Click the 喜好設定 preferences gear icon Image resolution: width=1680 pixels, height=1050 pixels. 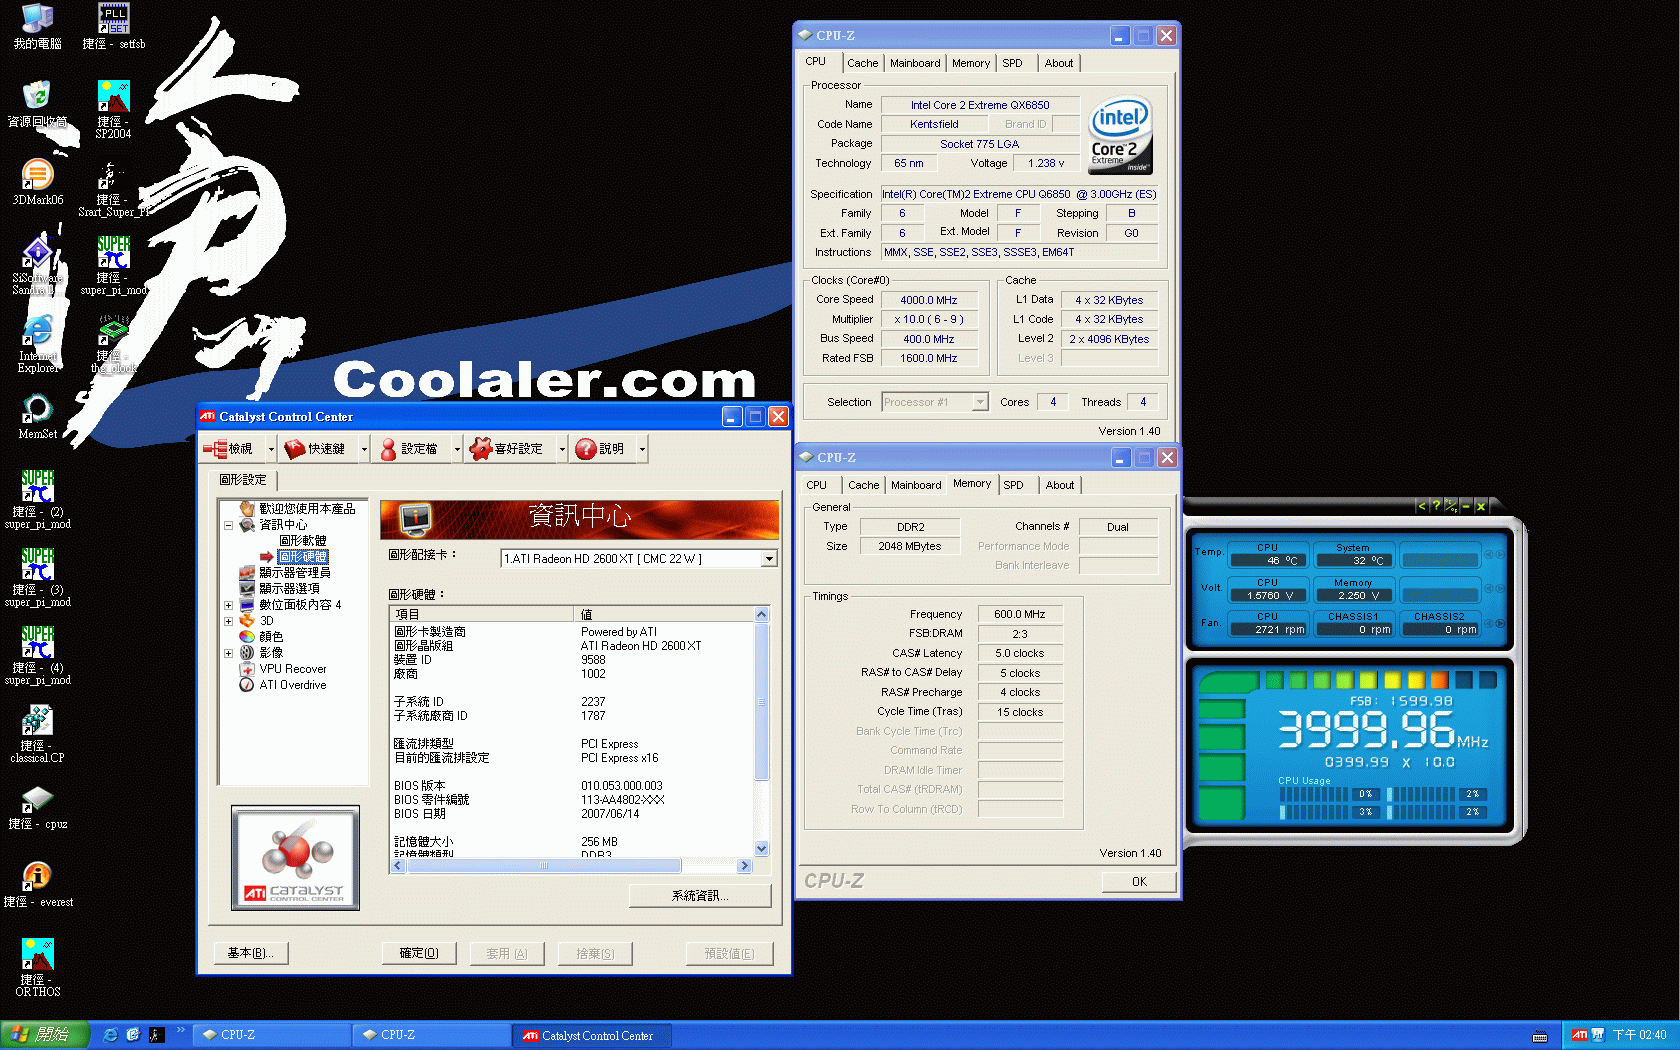point(481,449)
